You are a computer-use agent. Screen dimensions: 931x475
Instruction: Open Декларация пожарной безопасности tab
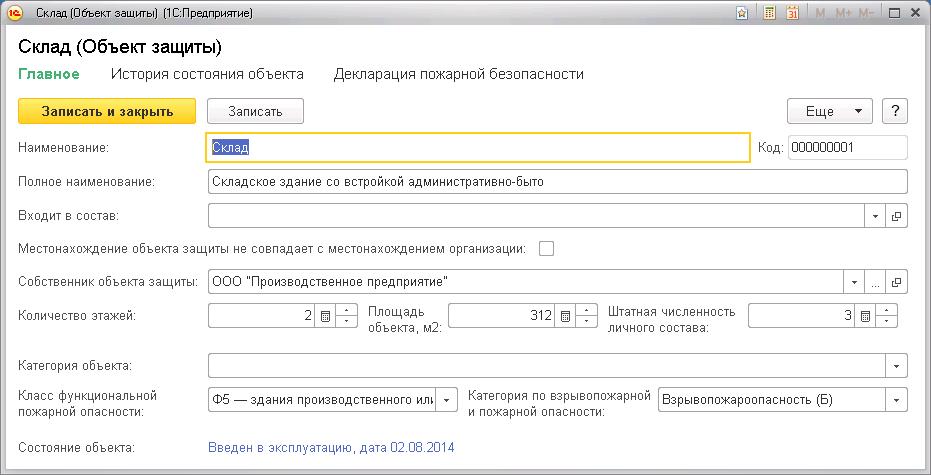tap(459, 74)
